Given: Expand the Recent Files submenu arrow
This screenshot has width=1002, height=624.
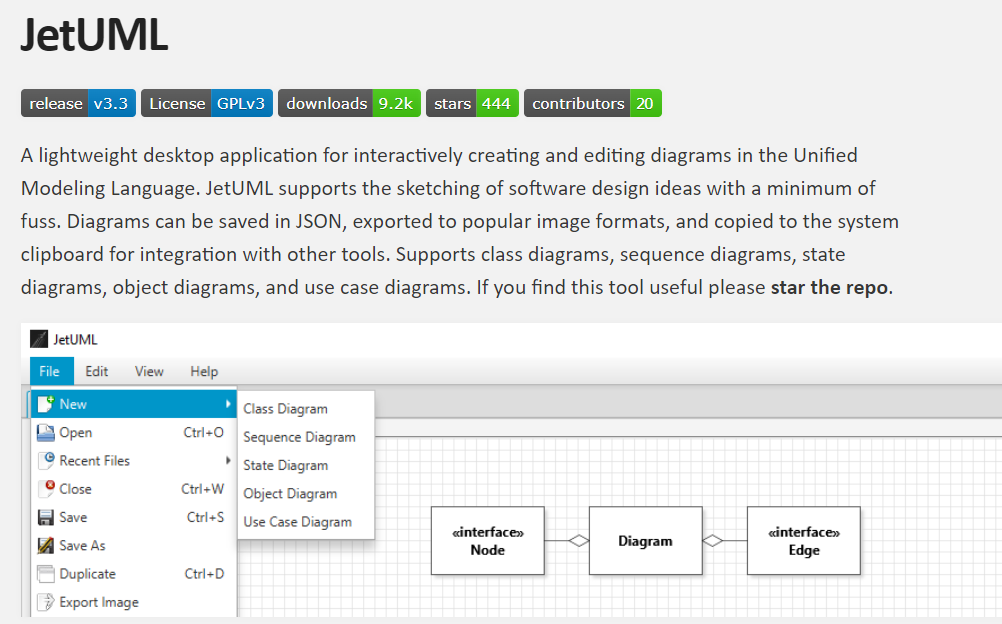Looking at the screenshot, I should click(228, 460).
